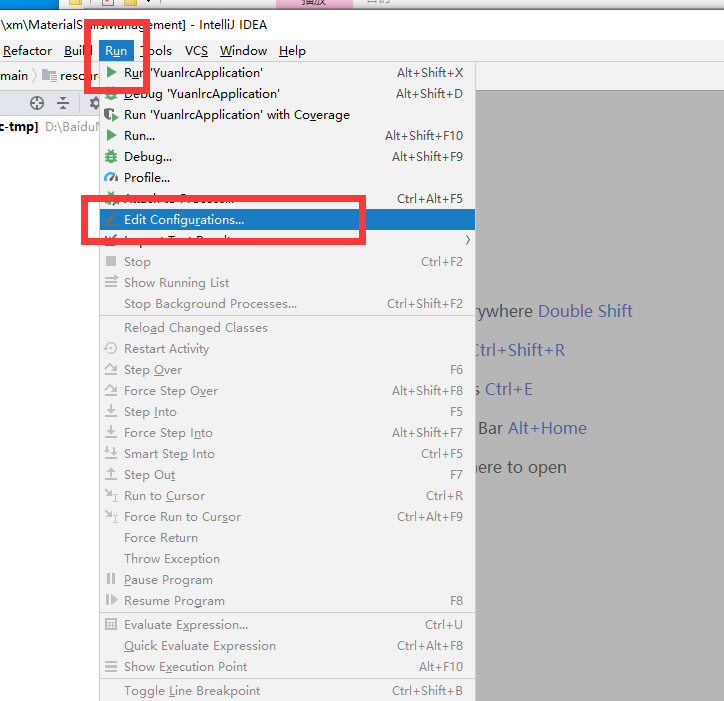Click the Show Running List icon
Screen dimensions: 724x701
[111, 282]
